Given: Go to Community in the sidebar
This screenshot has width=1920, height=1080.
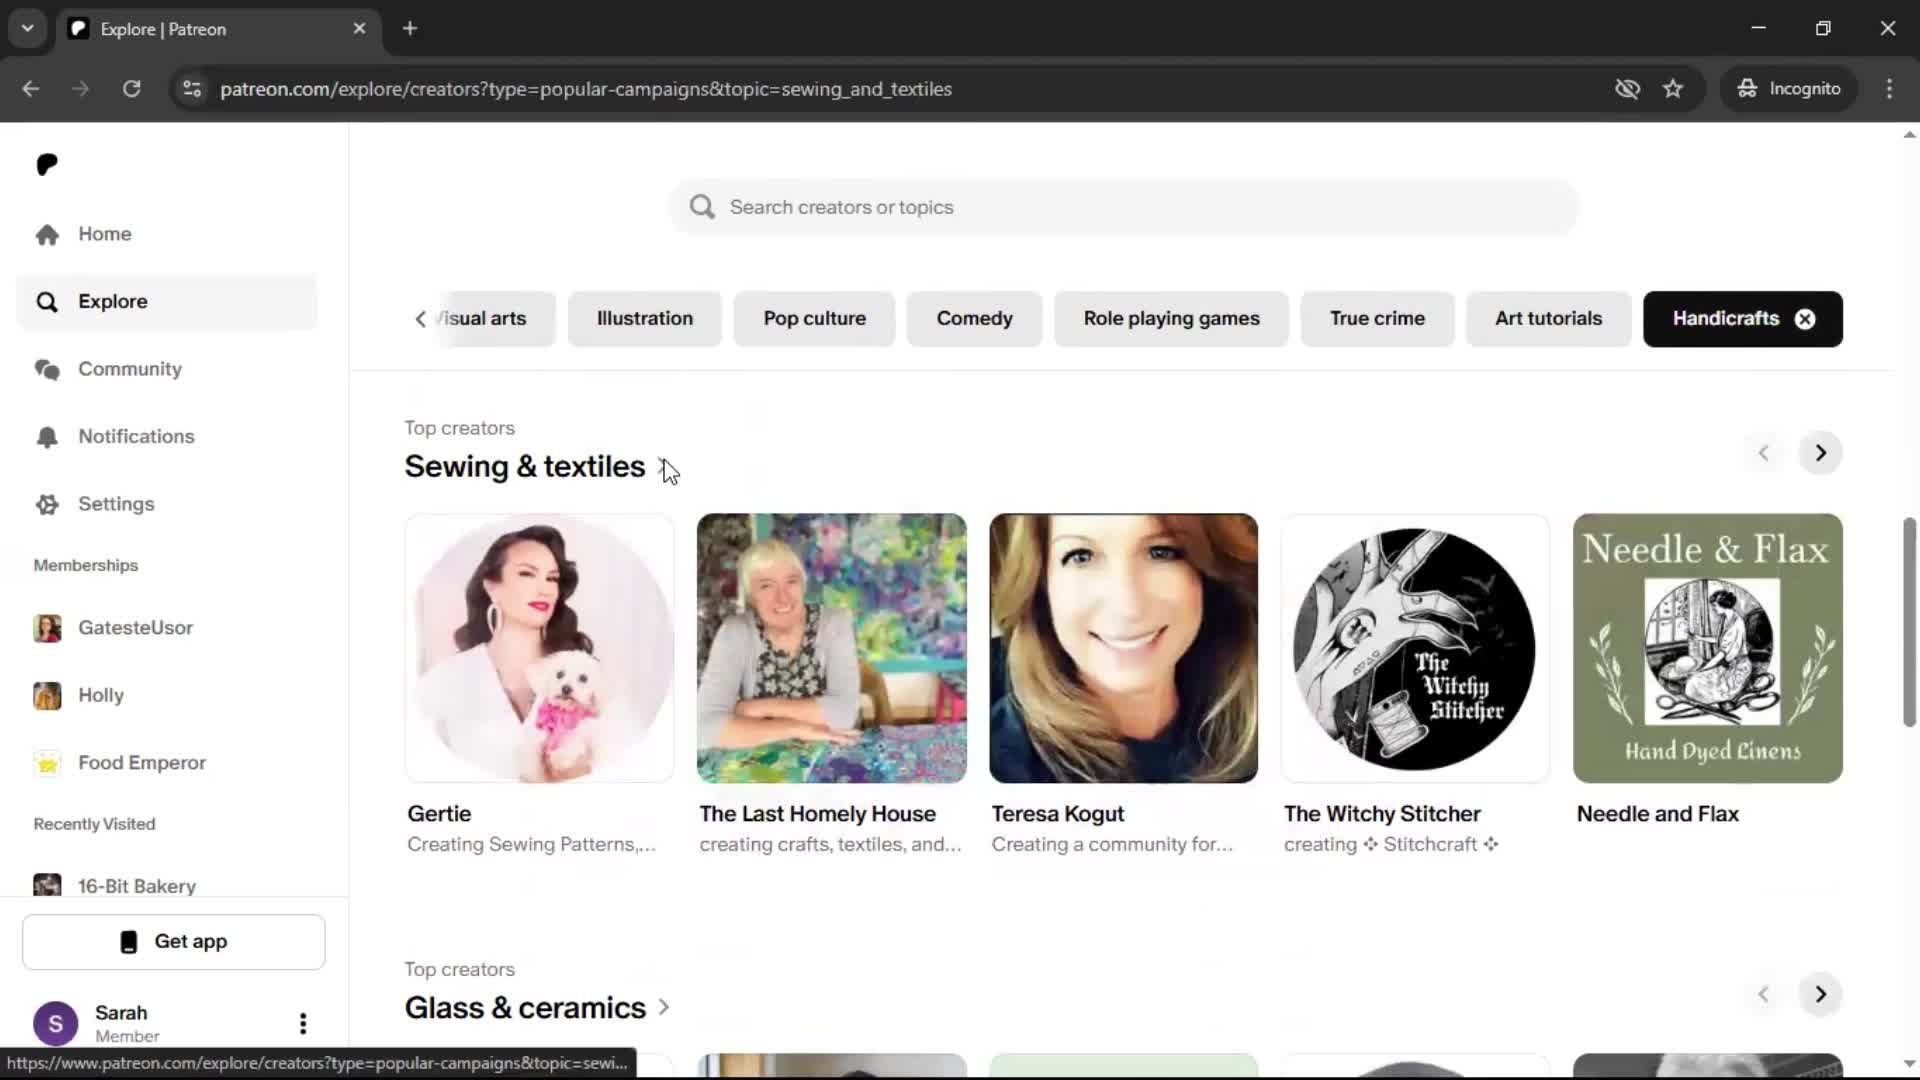Looking at the screenshot, I should point(167,369).
